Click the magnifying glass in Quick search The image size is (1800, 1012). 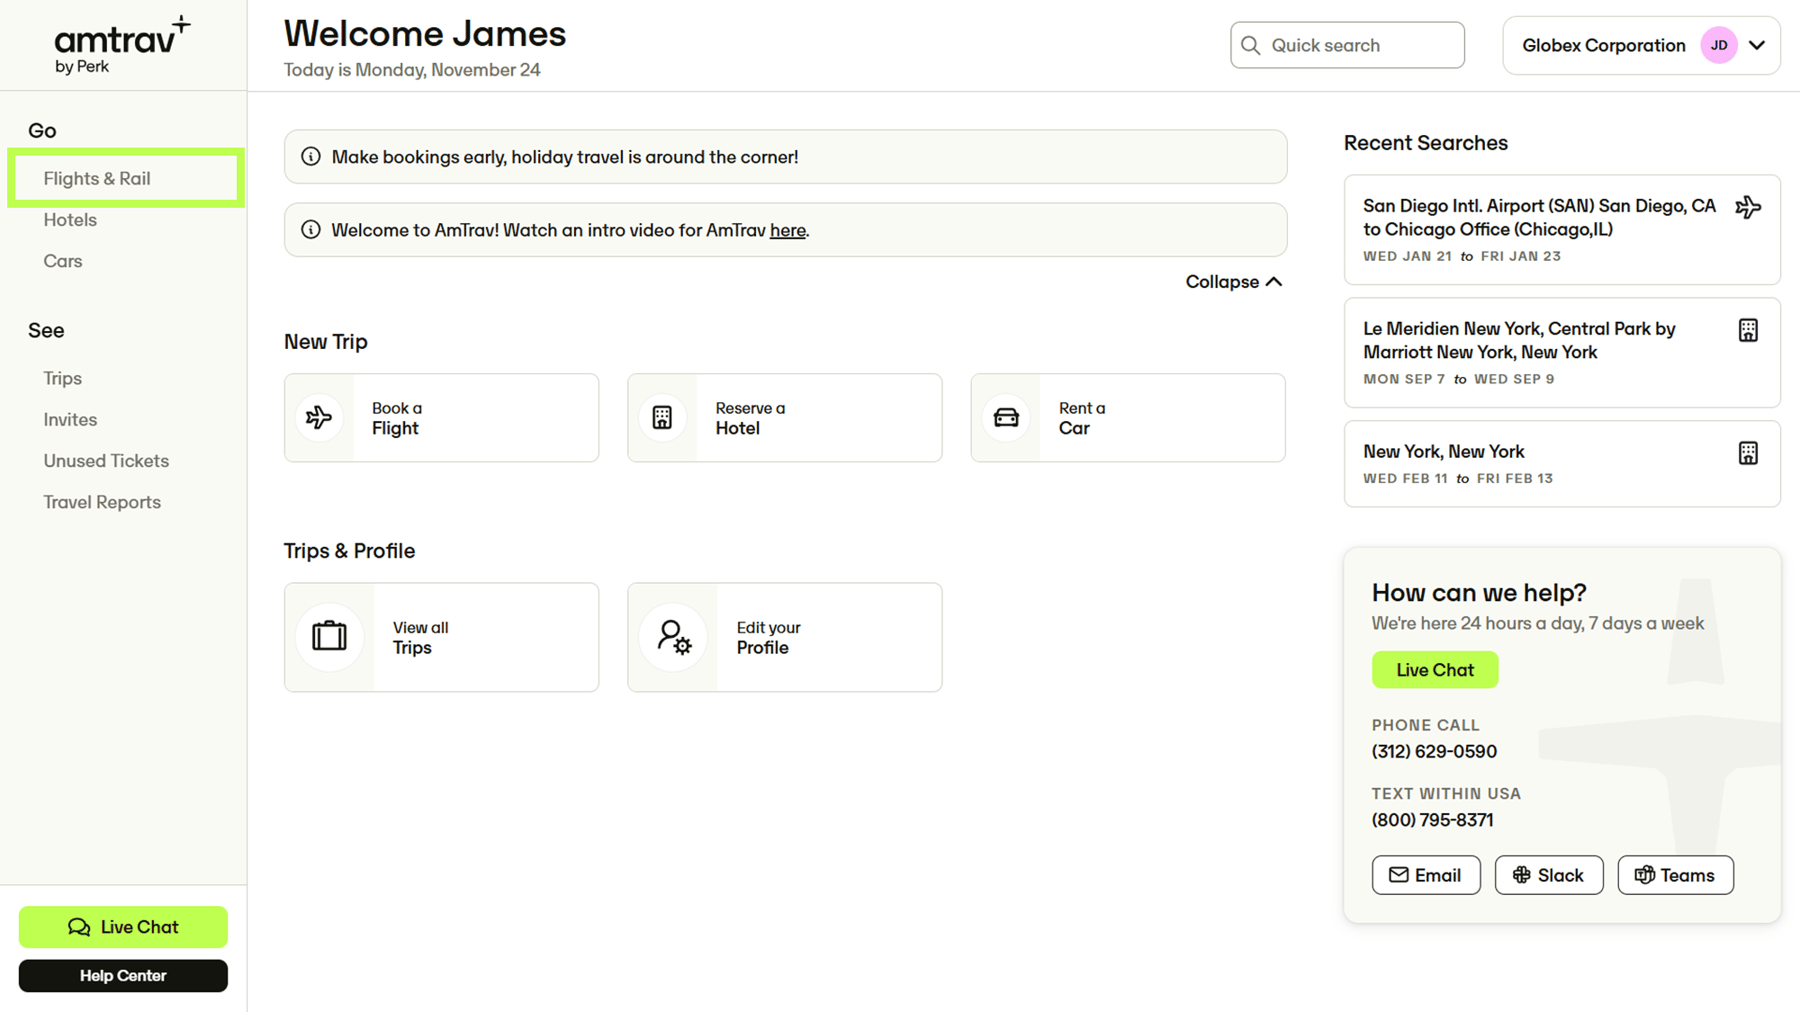(x=1250, y=45)
